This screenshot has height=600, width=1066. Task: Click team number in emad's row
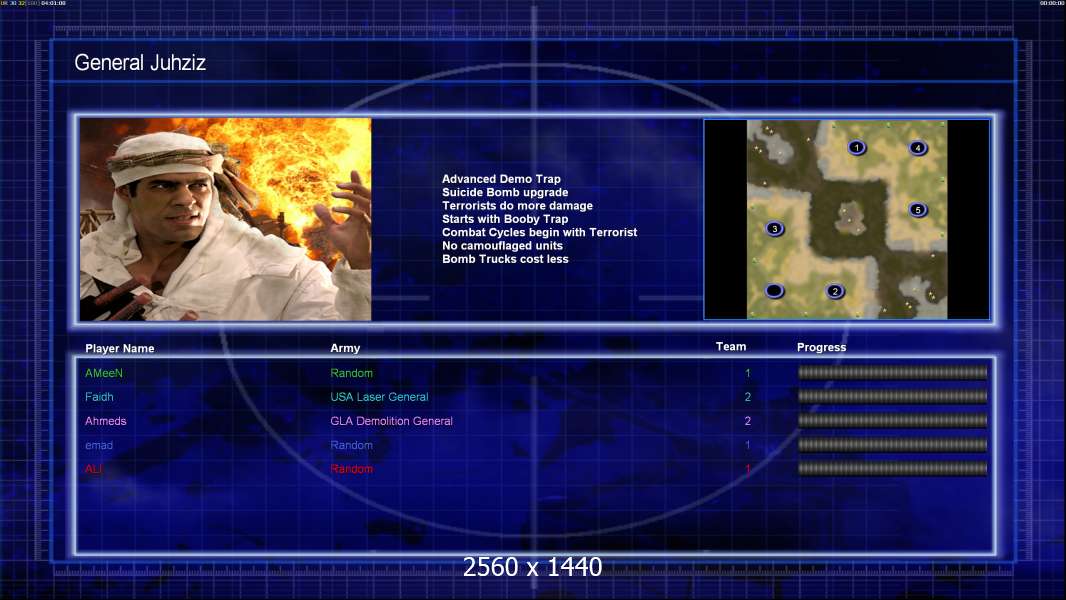748,445
